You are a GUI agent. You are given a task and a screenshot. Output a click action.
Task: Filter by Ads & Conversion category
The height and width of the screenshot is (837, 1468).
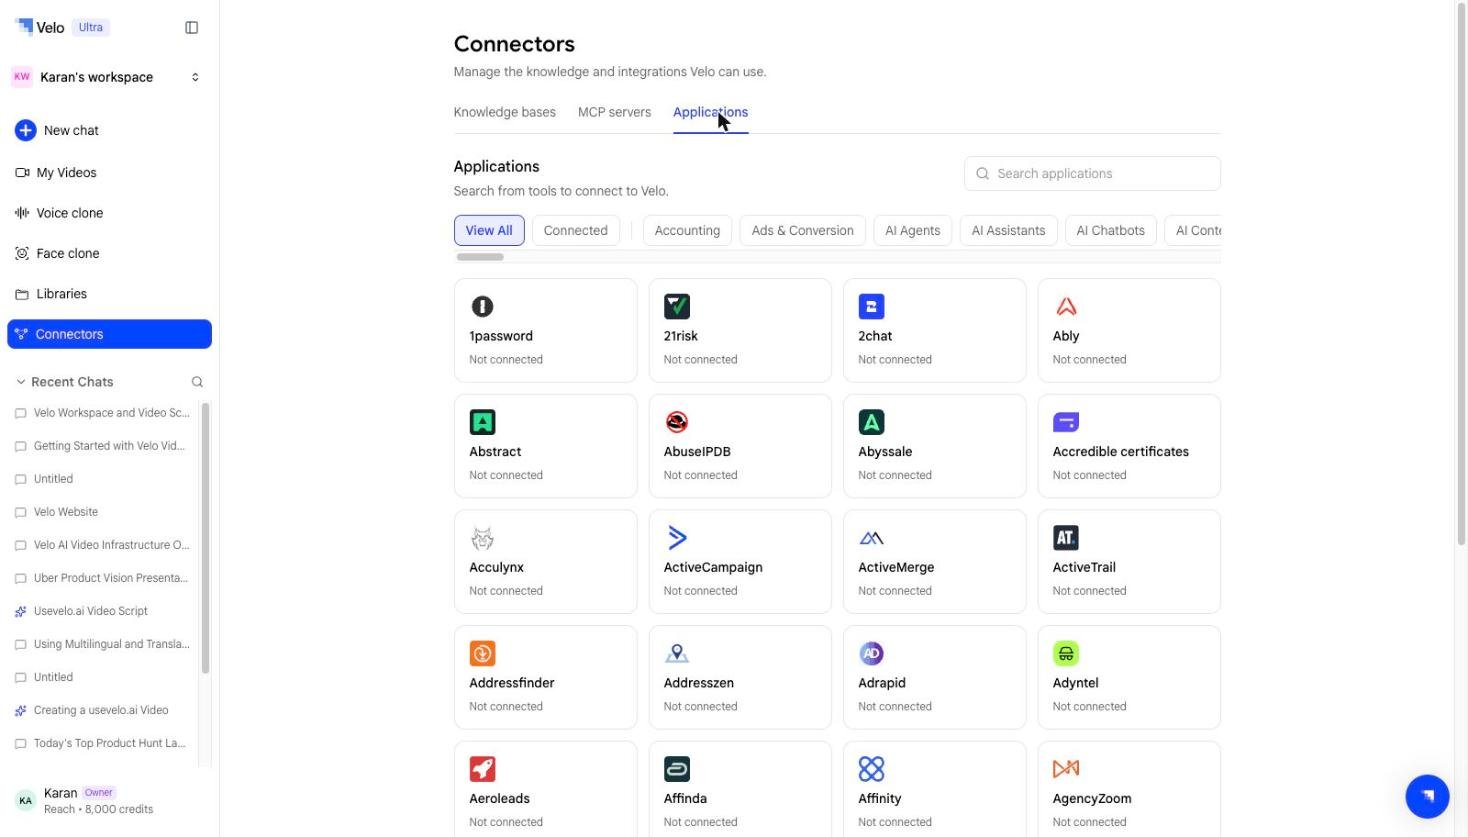[x=803, y=230]
